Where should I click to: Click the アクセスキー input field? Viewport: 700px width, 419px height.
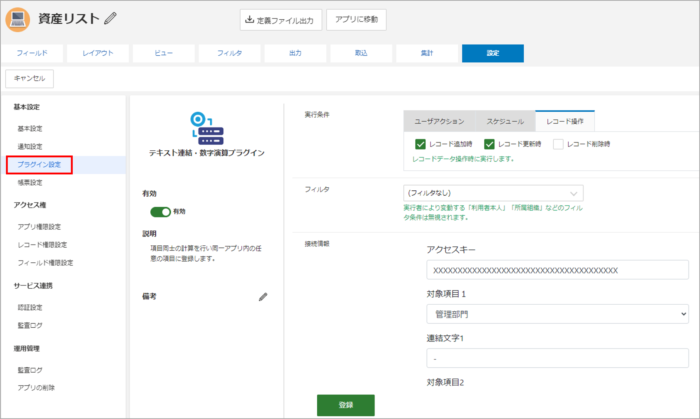[557, 270]
